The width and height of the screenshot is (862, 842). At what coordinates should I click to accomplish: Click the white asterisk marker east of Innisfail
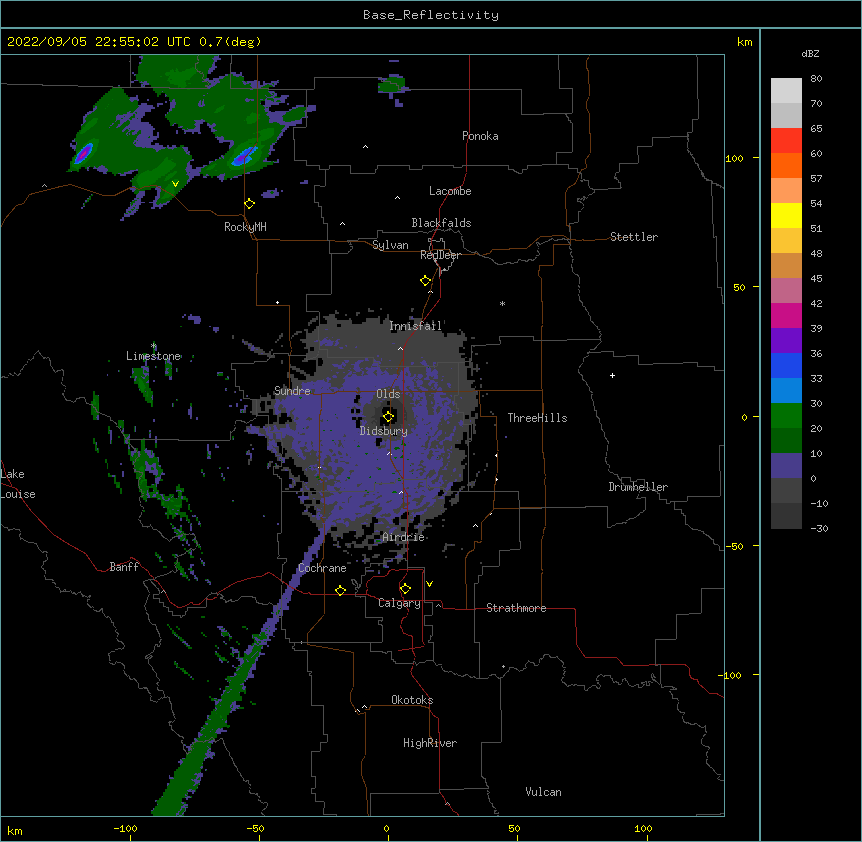(502, 304)
